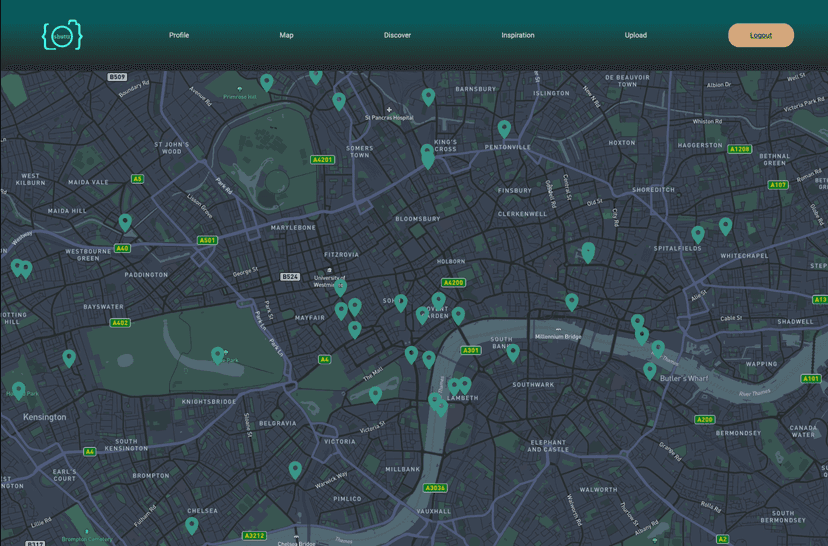The width and height of the screenshot is (828, 546).
Task: Select the pin left of St Pancras Hospital
Action: tap(339, 101)
